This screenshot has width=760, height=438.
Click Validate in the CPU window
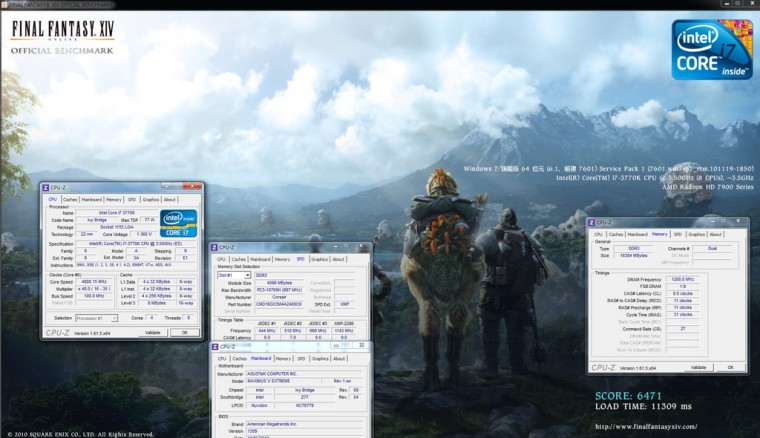click(x=153, y=333)
